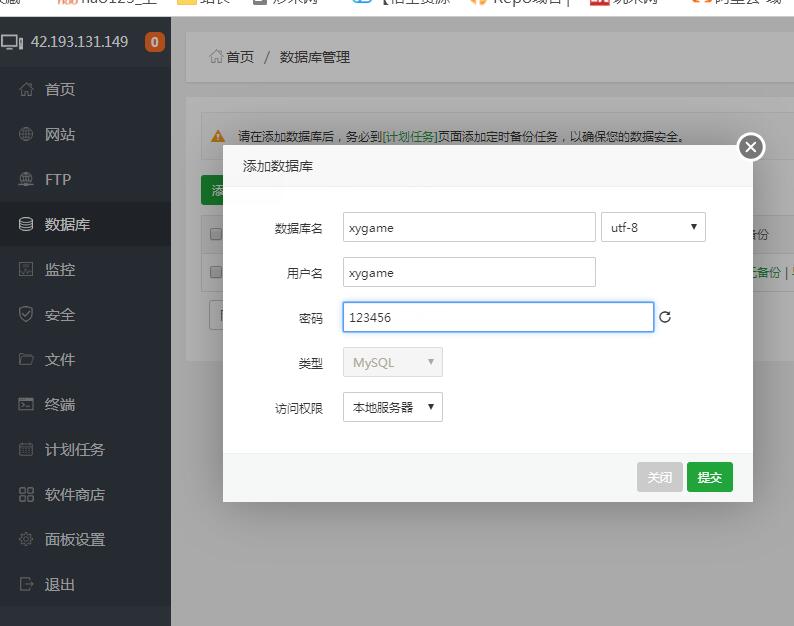Click the 密码 password input field

point(498,317)
